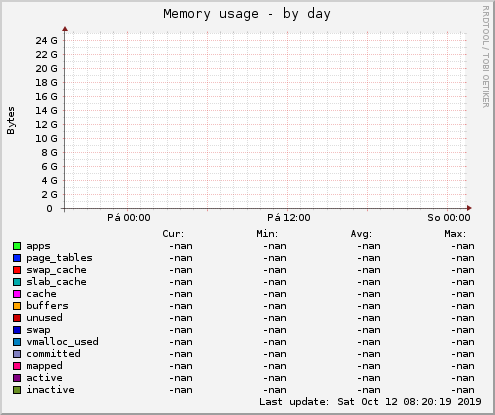Click the dark red unused legend swatch
The height and width of the screenshot is (415, 495).
[x=17, y=318]
